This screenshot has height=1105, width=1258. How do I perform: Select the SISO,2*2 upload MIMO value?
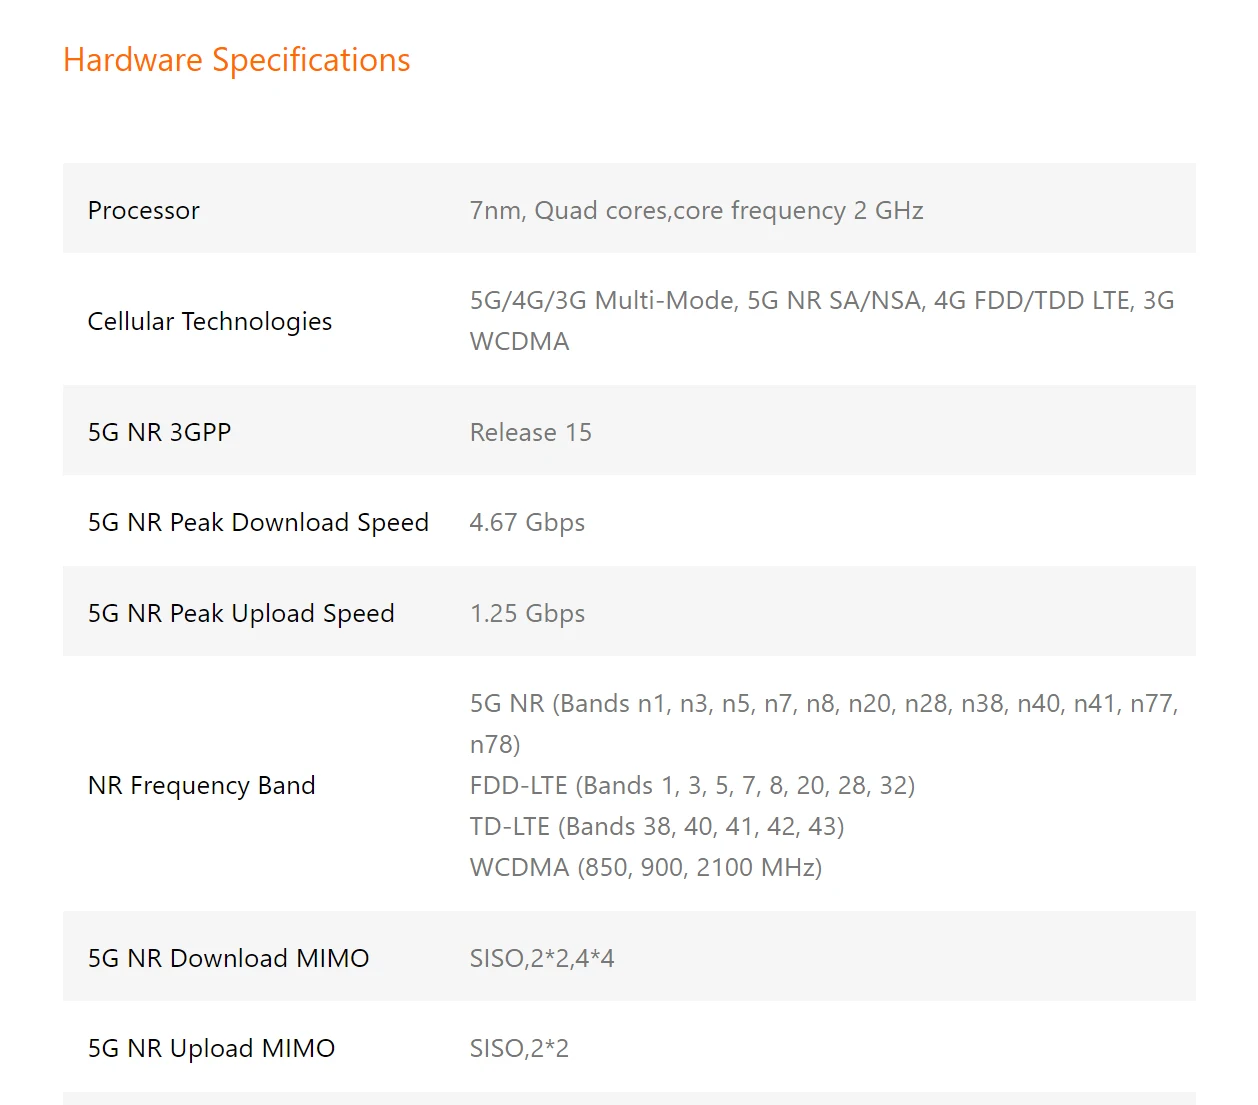[519, 1048]
